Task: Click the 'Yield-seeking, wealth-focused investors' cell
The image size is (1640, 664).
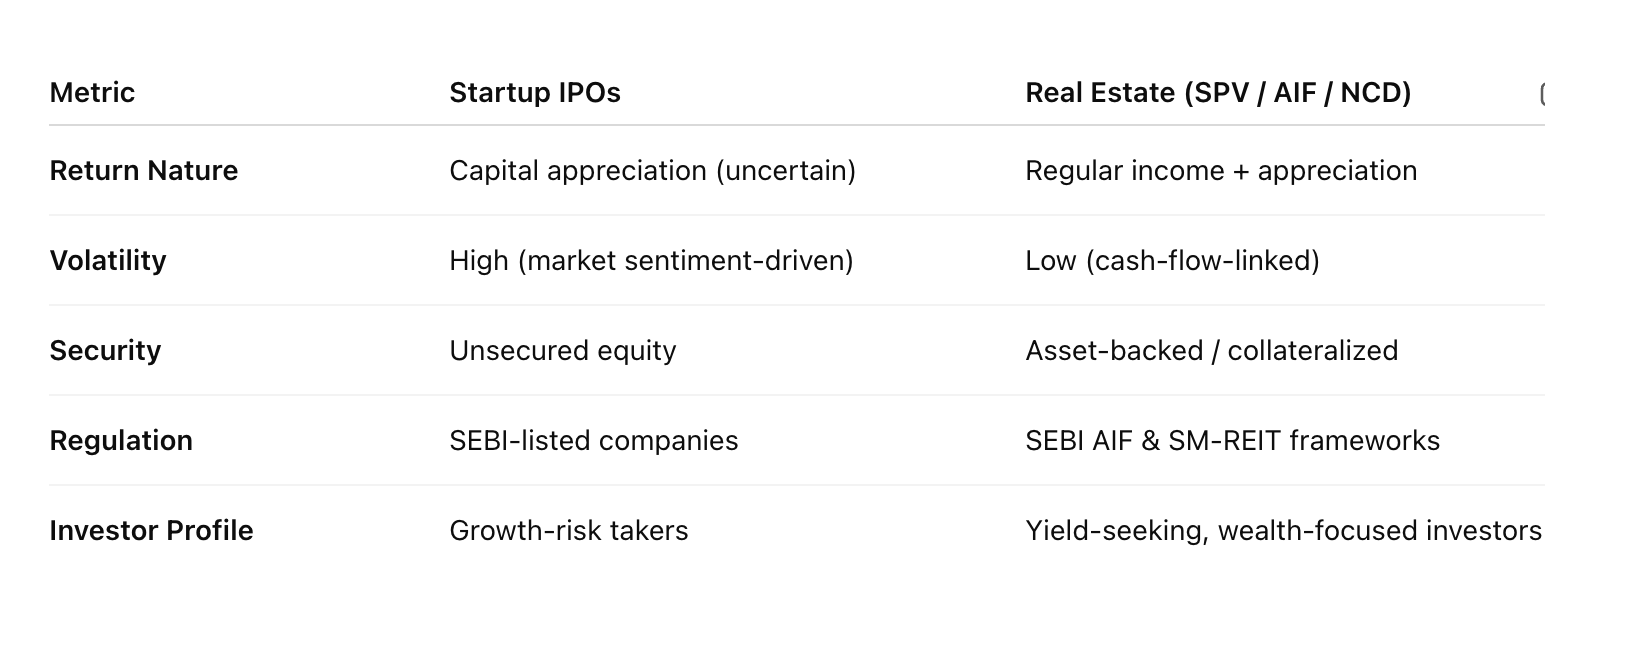Action: click(x=1283, y=531)
